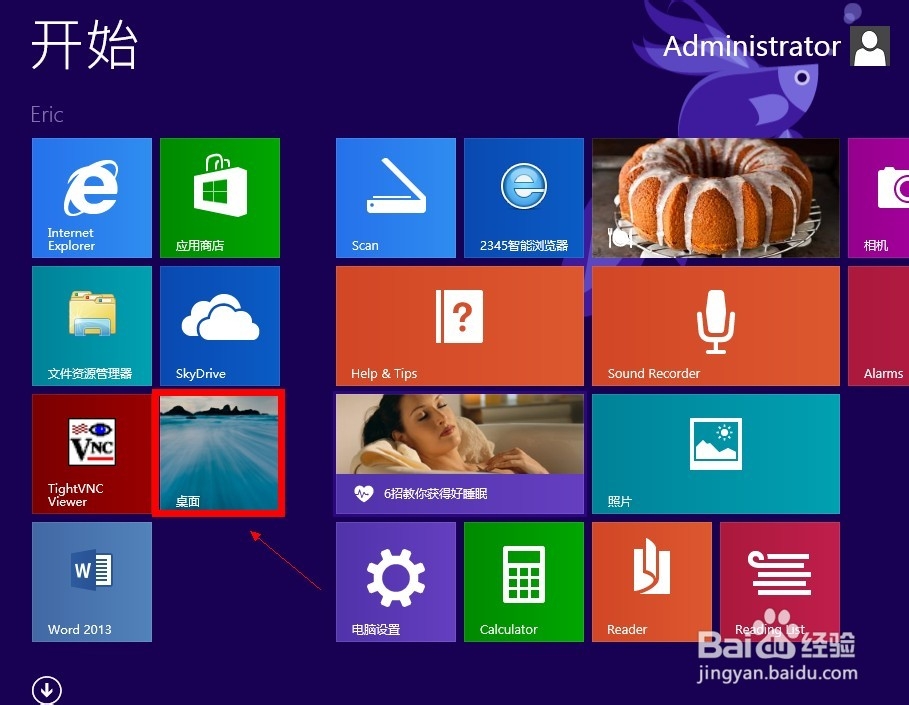Launch TightVNC Viewer
This screenshot has height=705, width=909.
[91, 453]
